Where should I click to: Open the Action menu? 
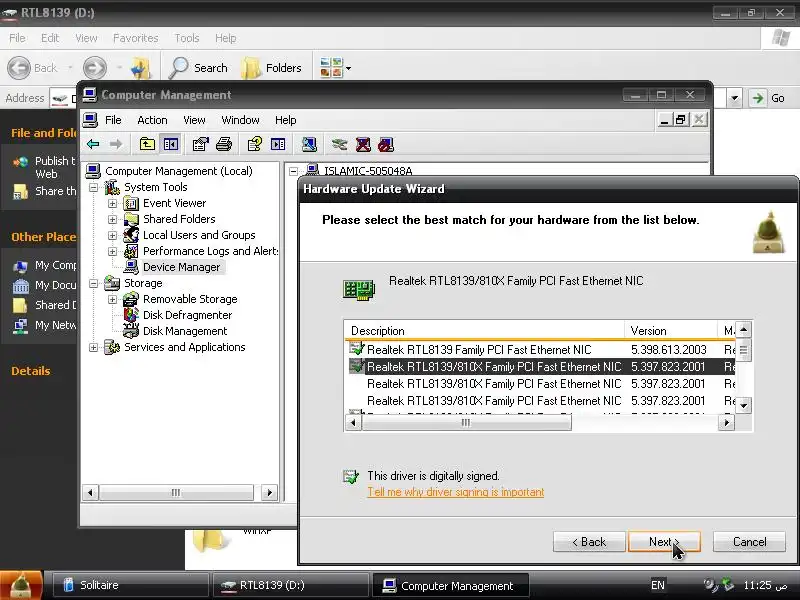[x=152, y=120]
